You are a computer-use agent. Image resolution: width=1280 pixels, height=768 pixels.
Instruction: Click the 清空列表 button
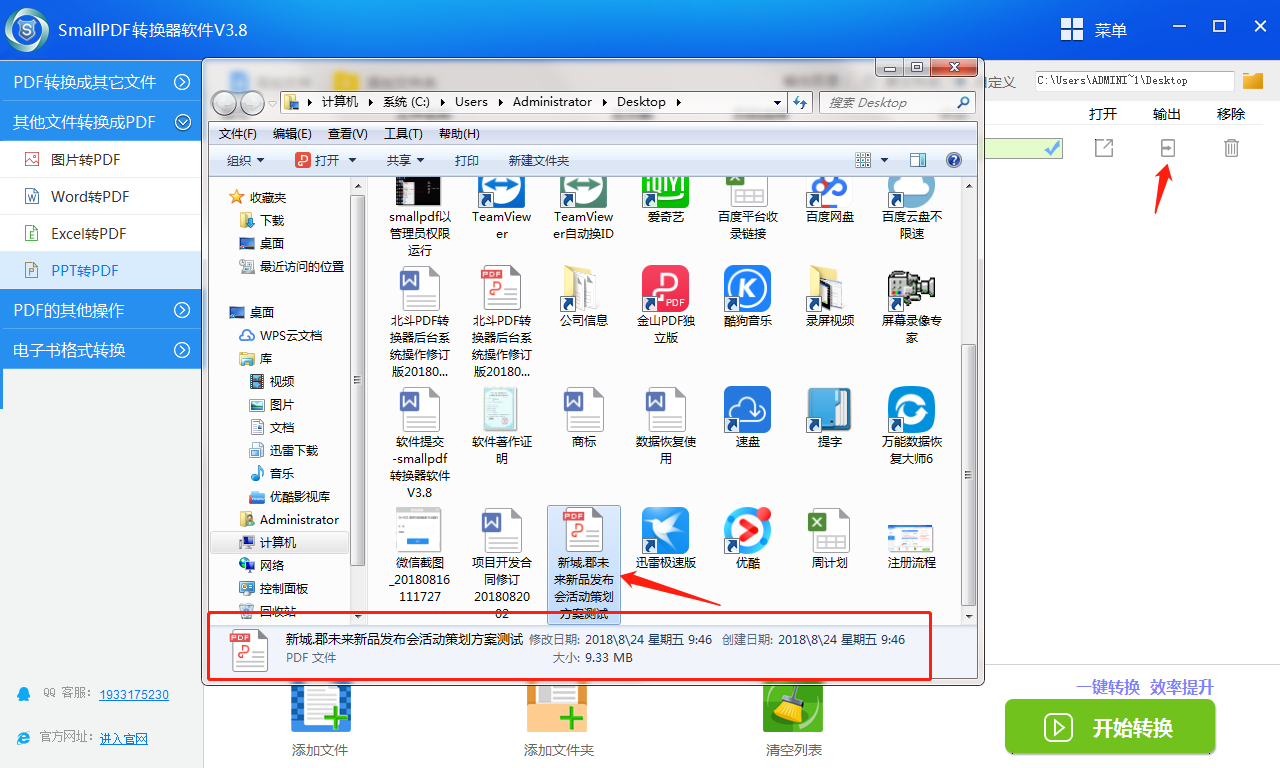[x=793, y=720]
